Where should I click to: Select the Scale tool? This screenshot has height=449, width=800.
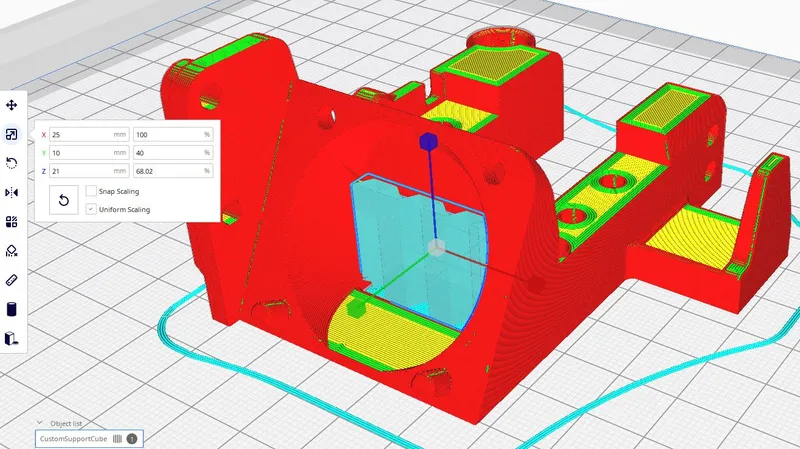pyautogui.click(x=12, y=134)
